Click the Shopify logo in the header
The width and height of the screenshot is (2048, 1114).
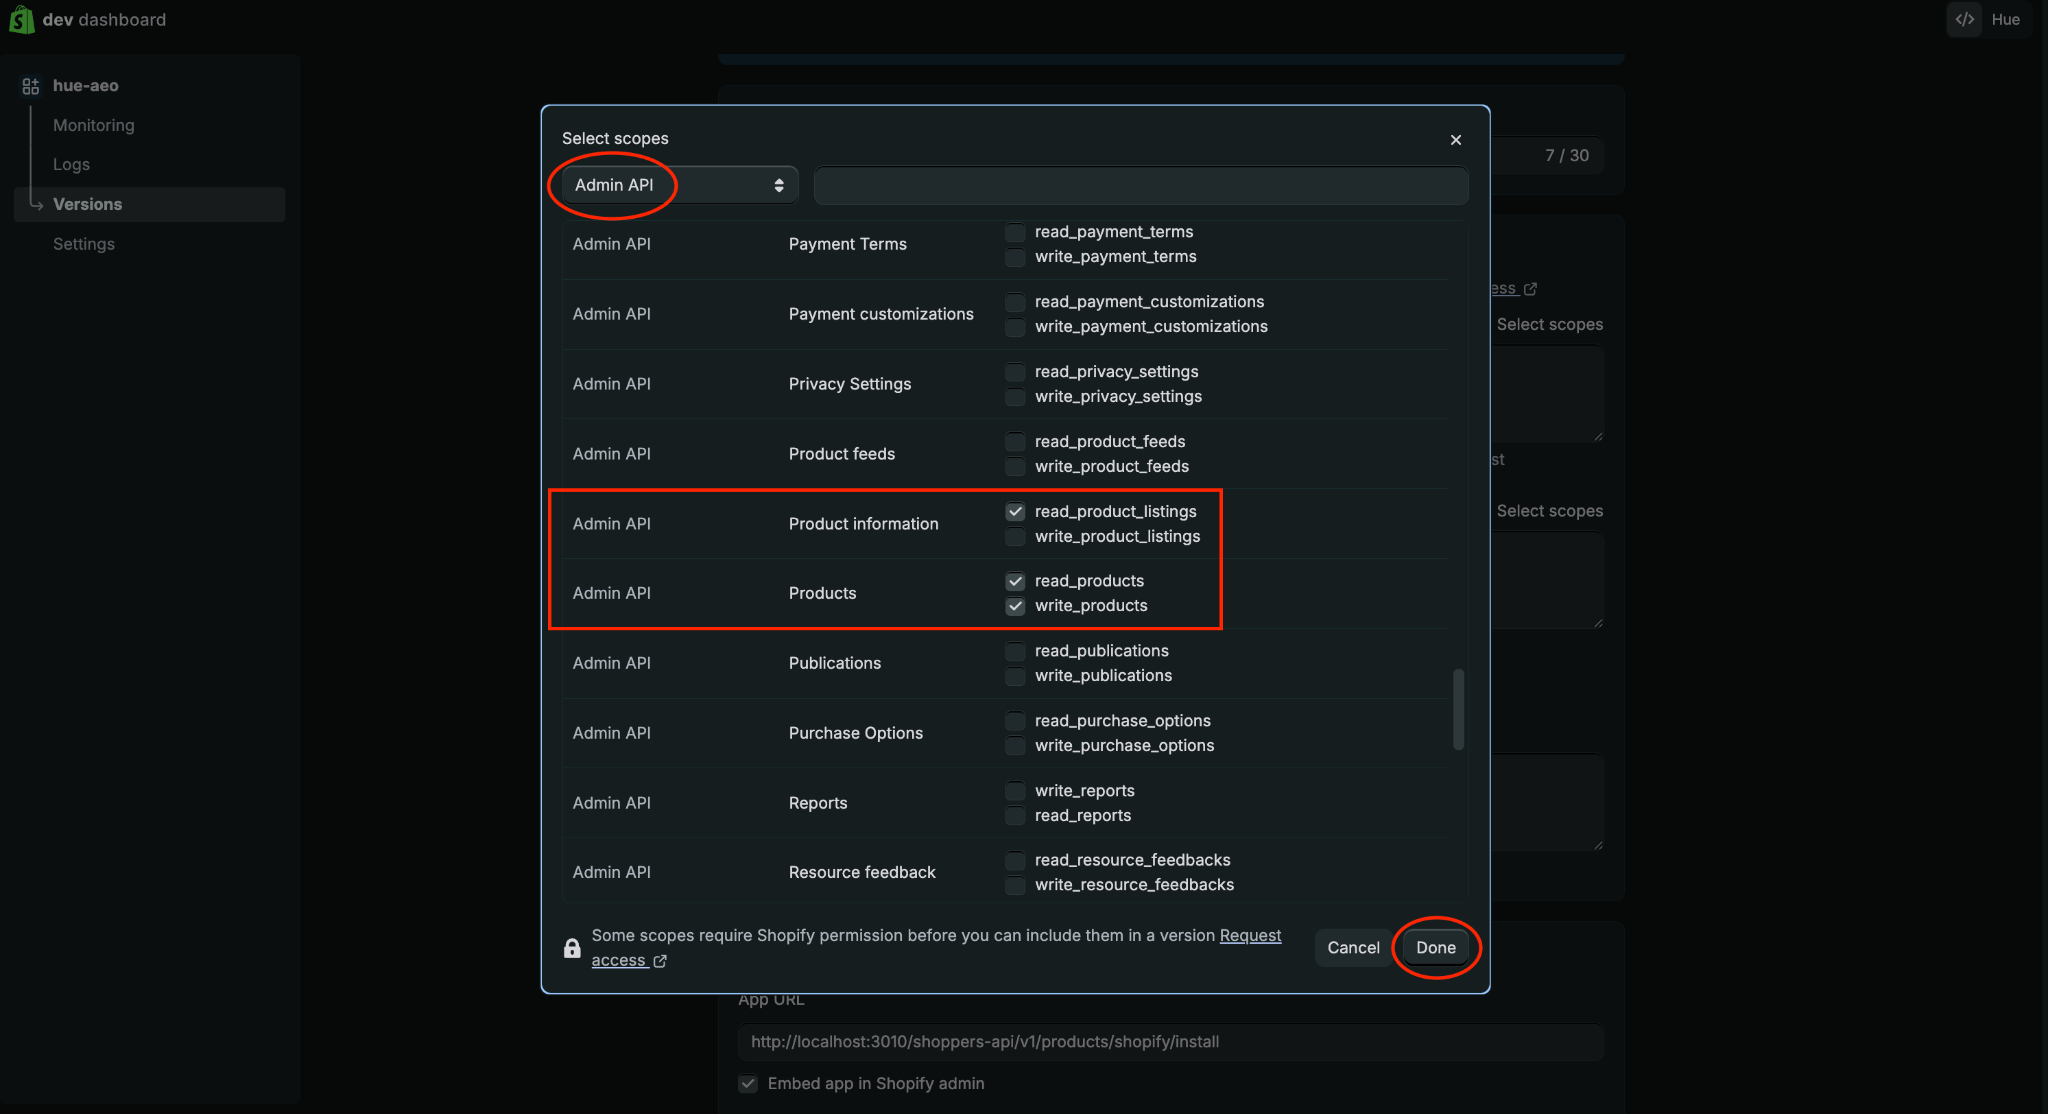(21, 19)
